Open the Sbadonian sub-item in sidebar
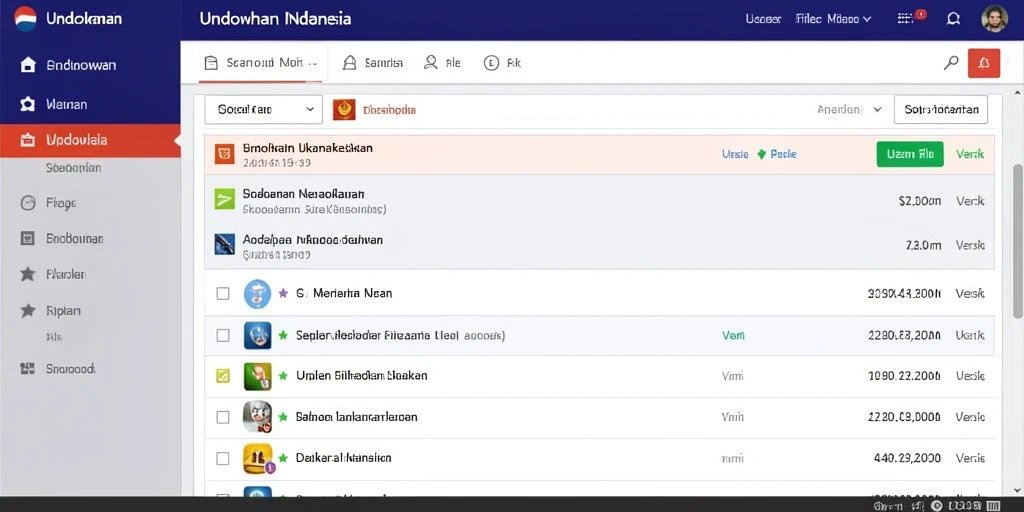This screenshot has width=1024, height=512. (x=73, y=168)
